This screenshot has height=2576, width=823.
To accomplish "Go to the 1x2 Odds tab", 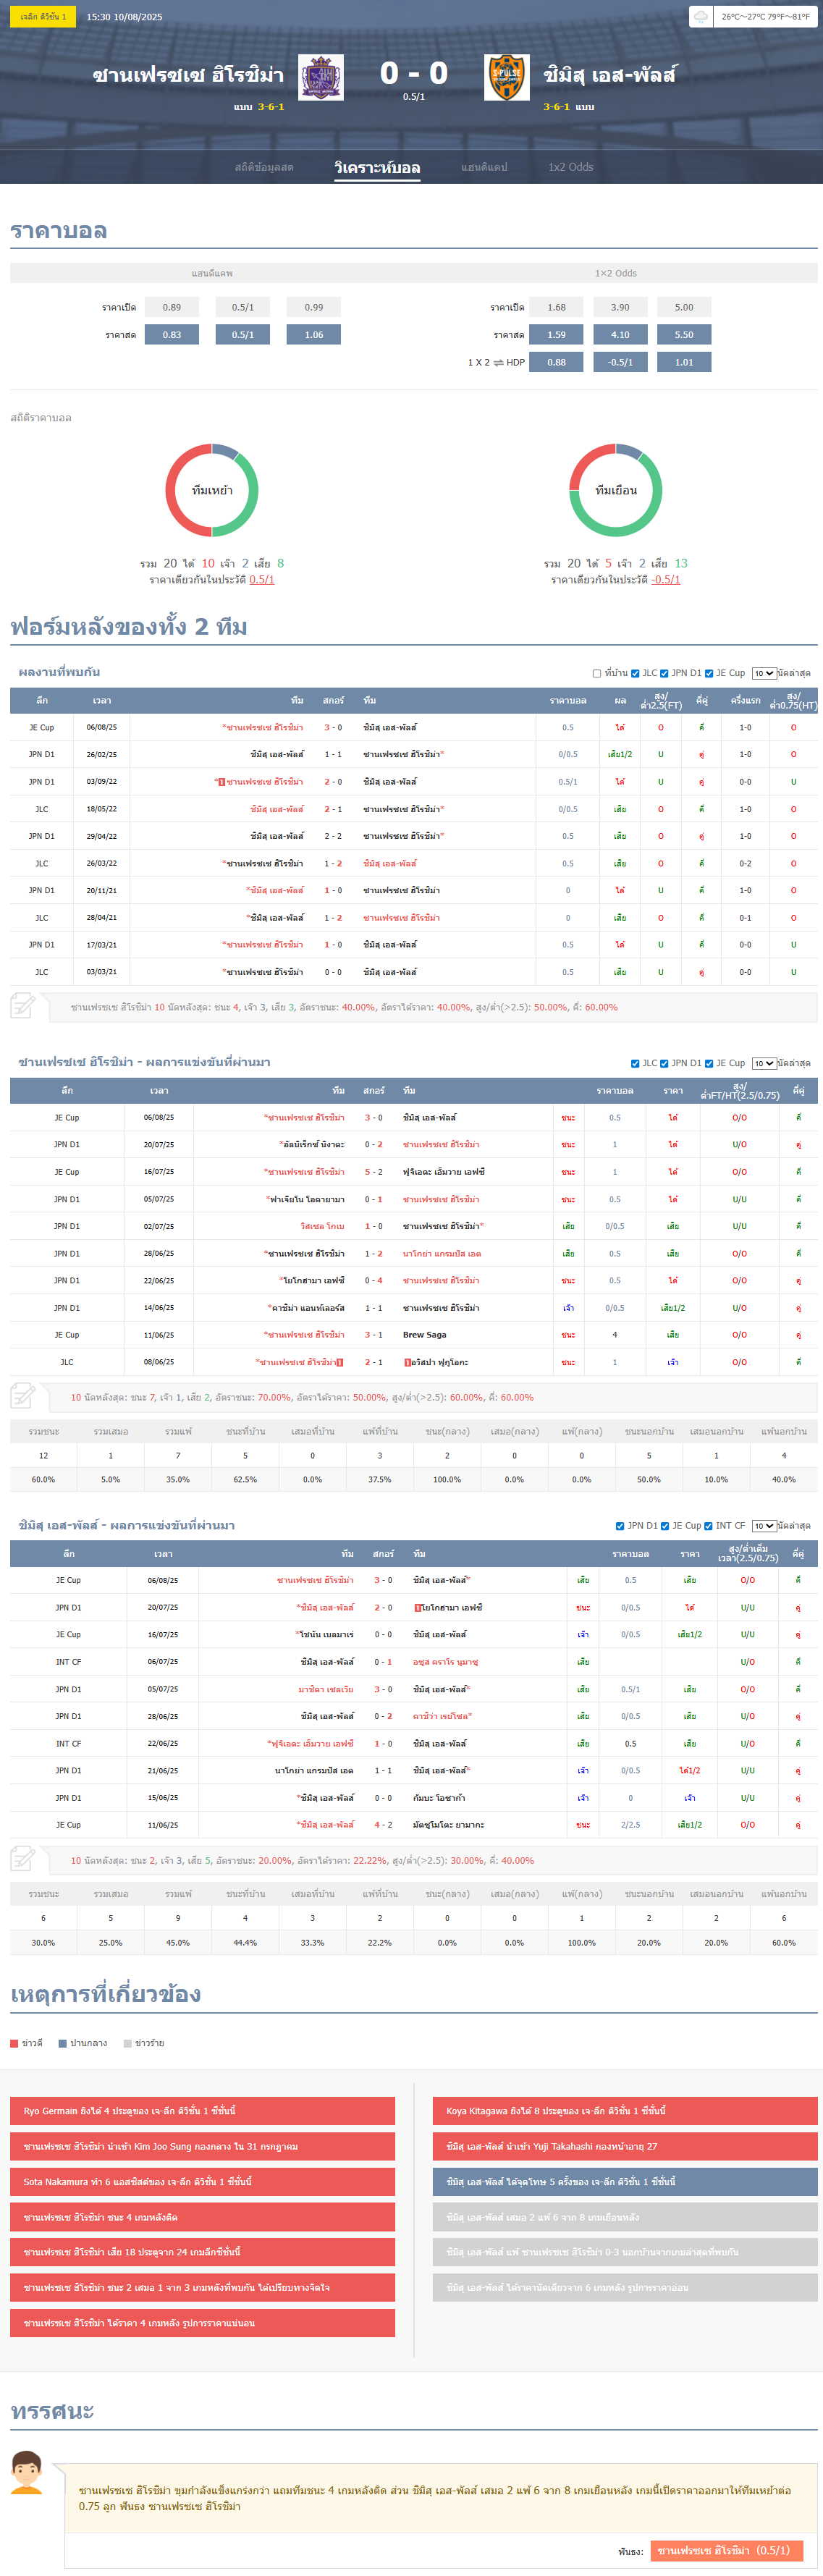I will pos(571,167).
